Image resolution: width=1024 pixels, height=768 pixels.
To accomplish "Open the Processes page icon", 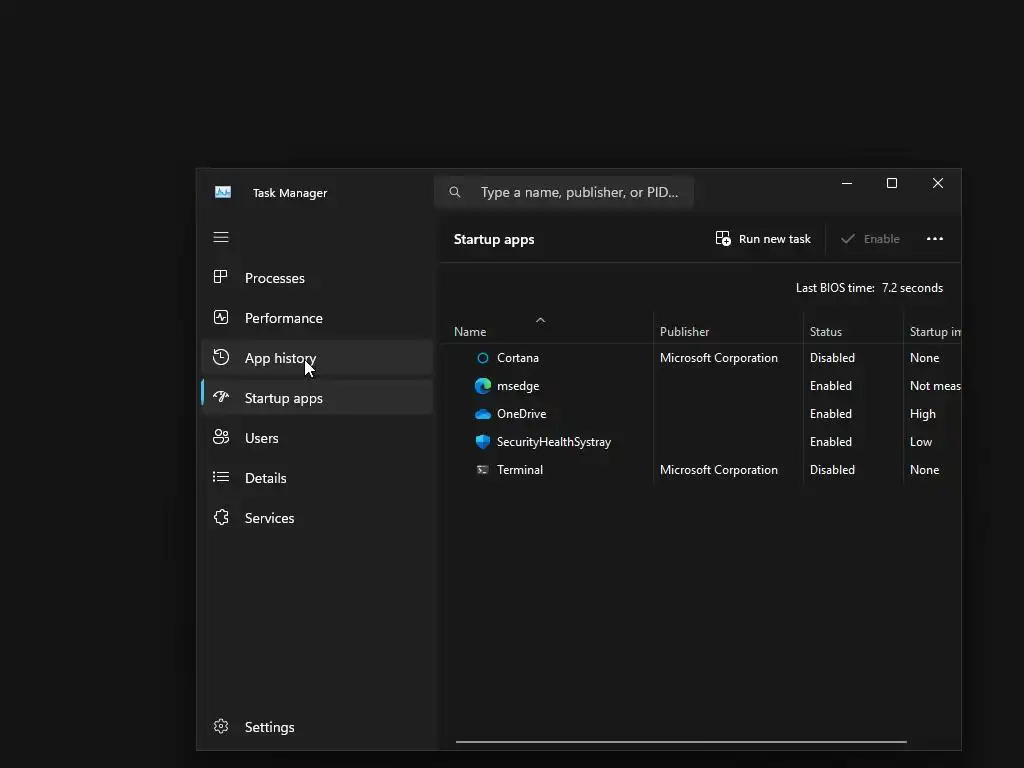I will coord(221,278).
